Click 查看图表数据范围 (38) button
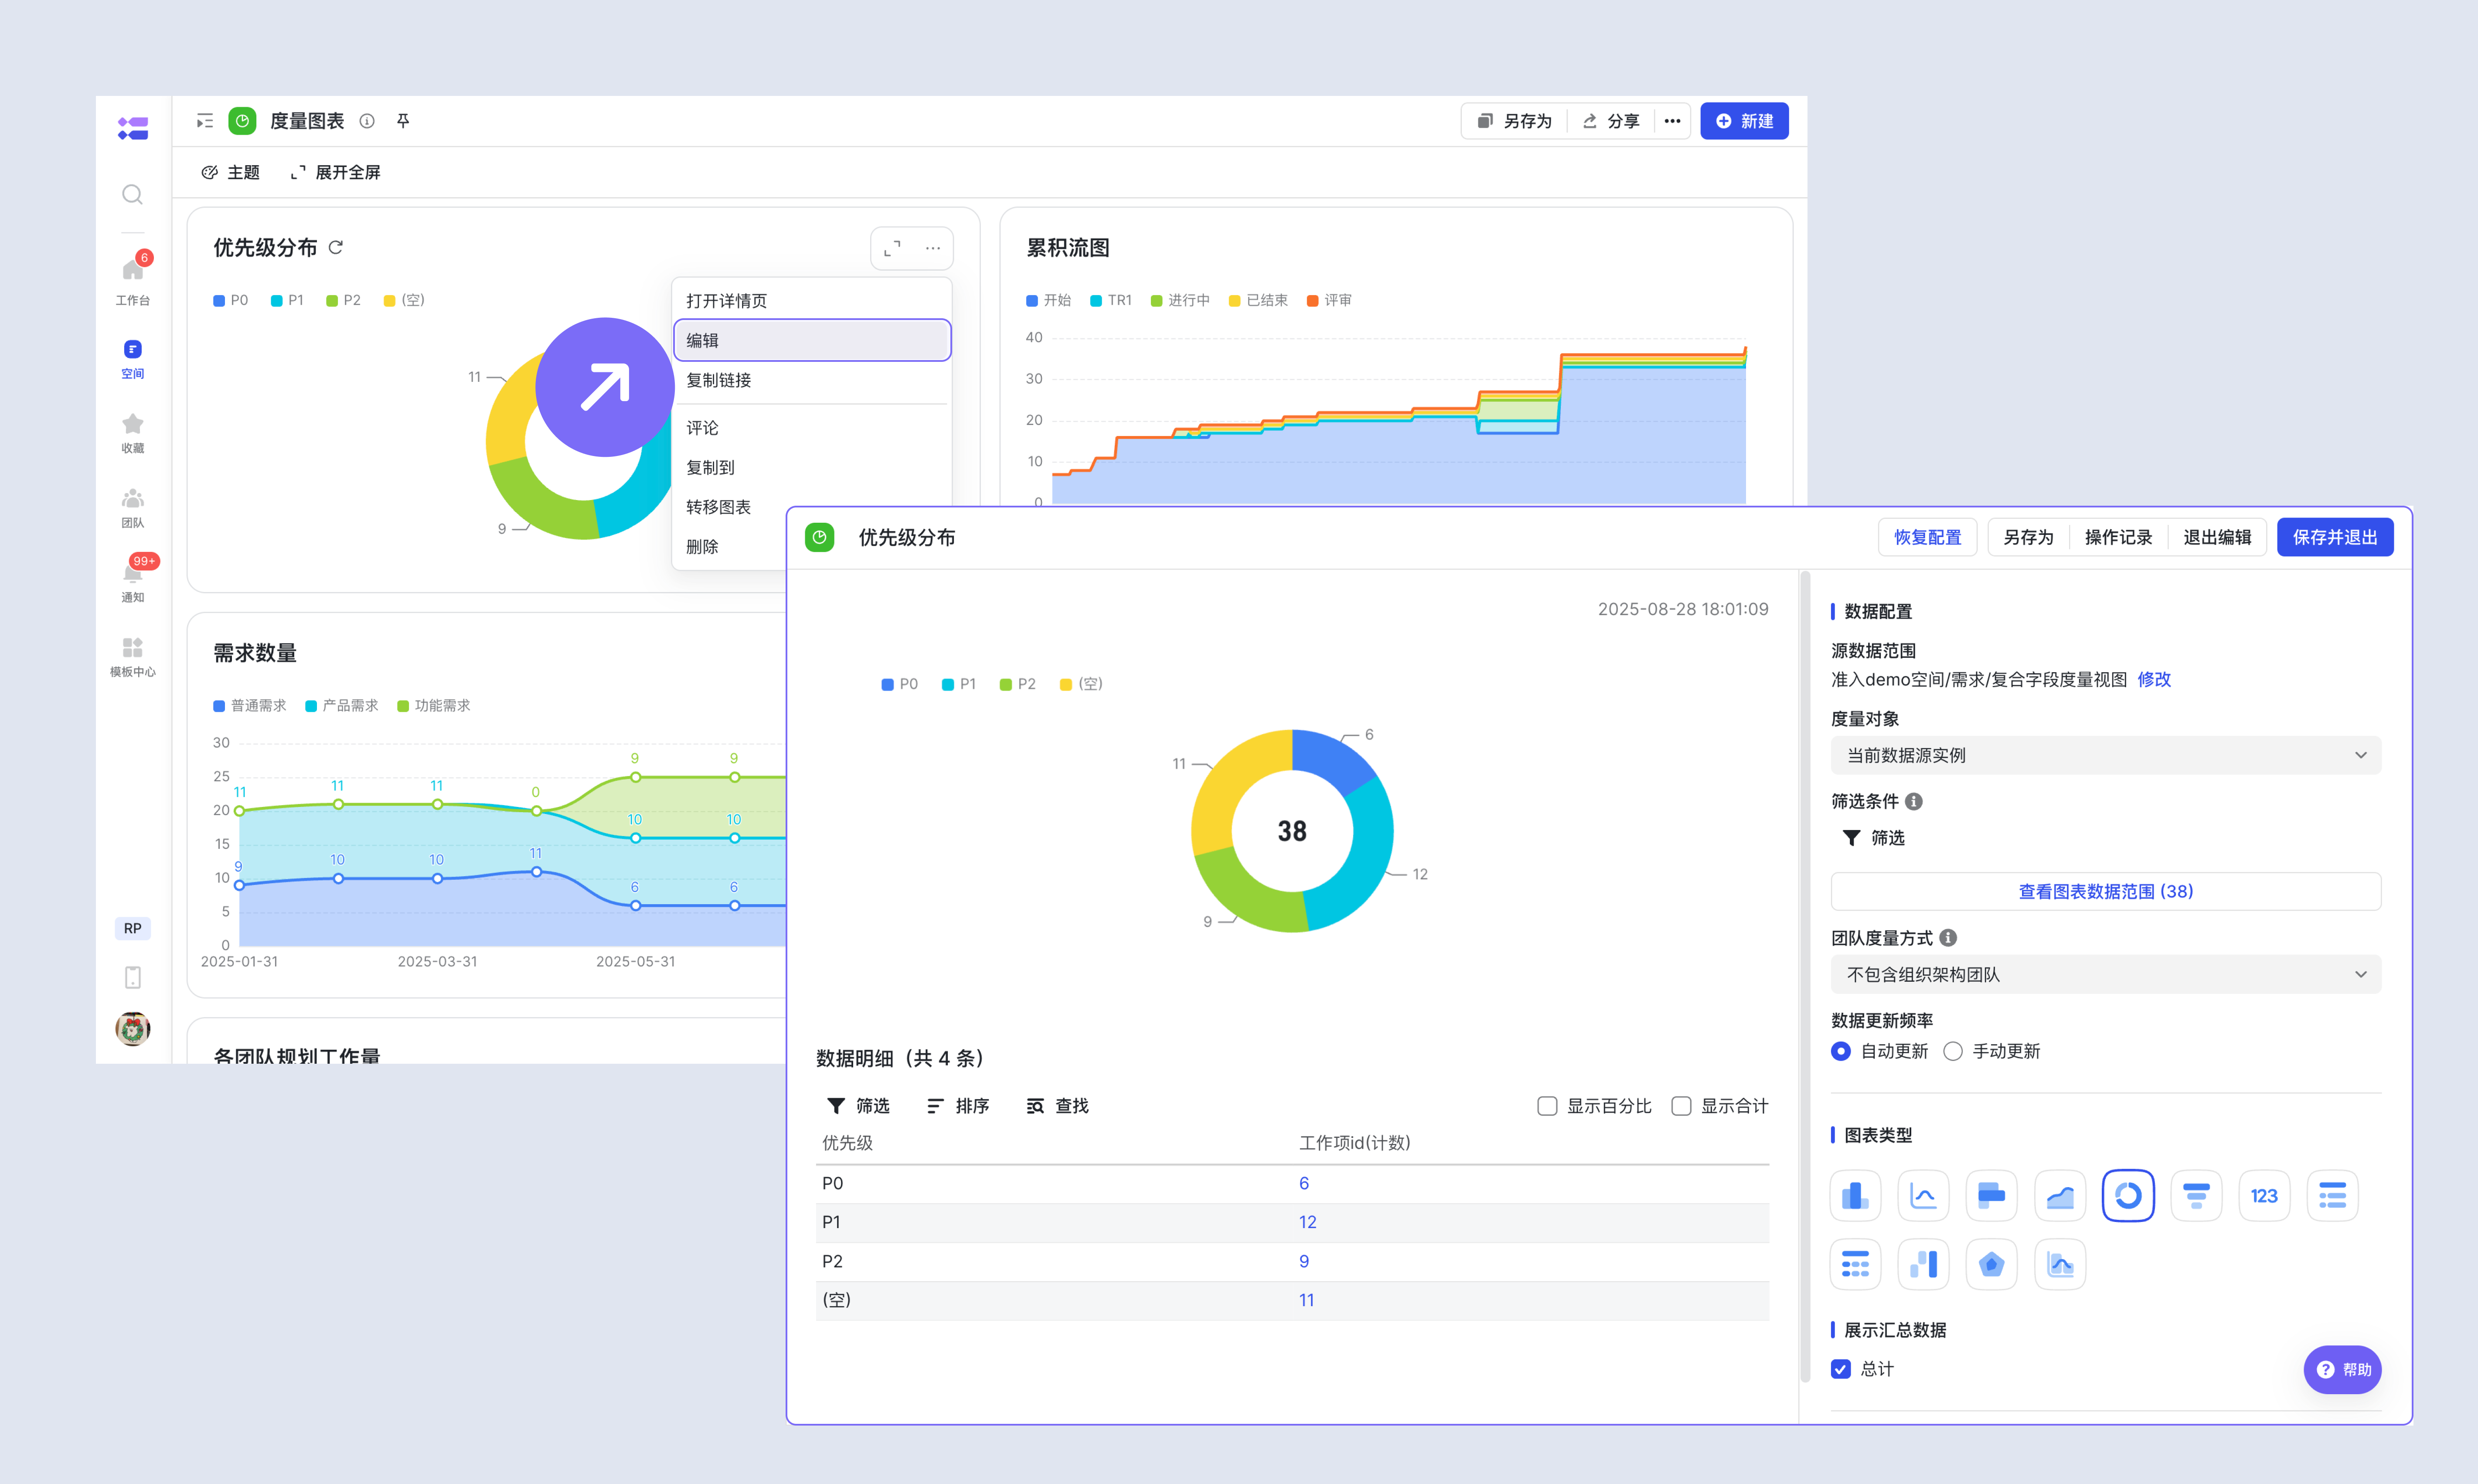This screenshot has height=1484, width=2478. coord(2106,891)
